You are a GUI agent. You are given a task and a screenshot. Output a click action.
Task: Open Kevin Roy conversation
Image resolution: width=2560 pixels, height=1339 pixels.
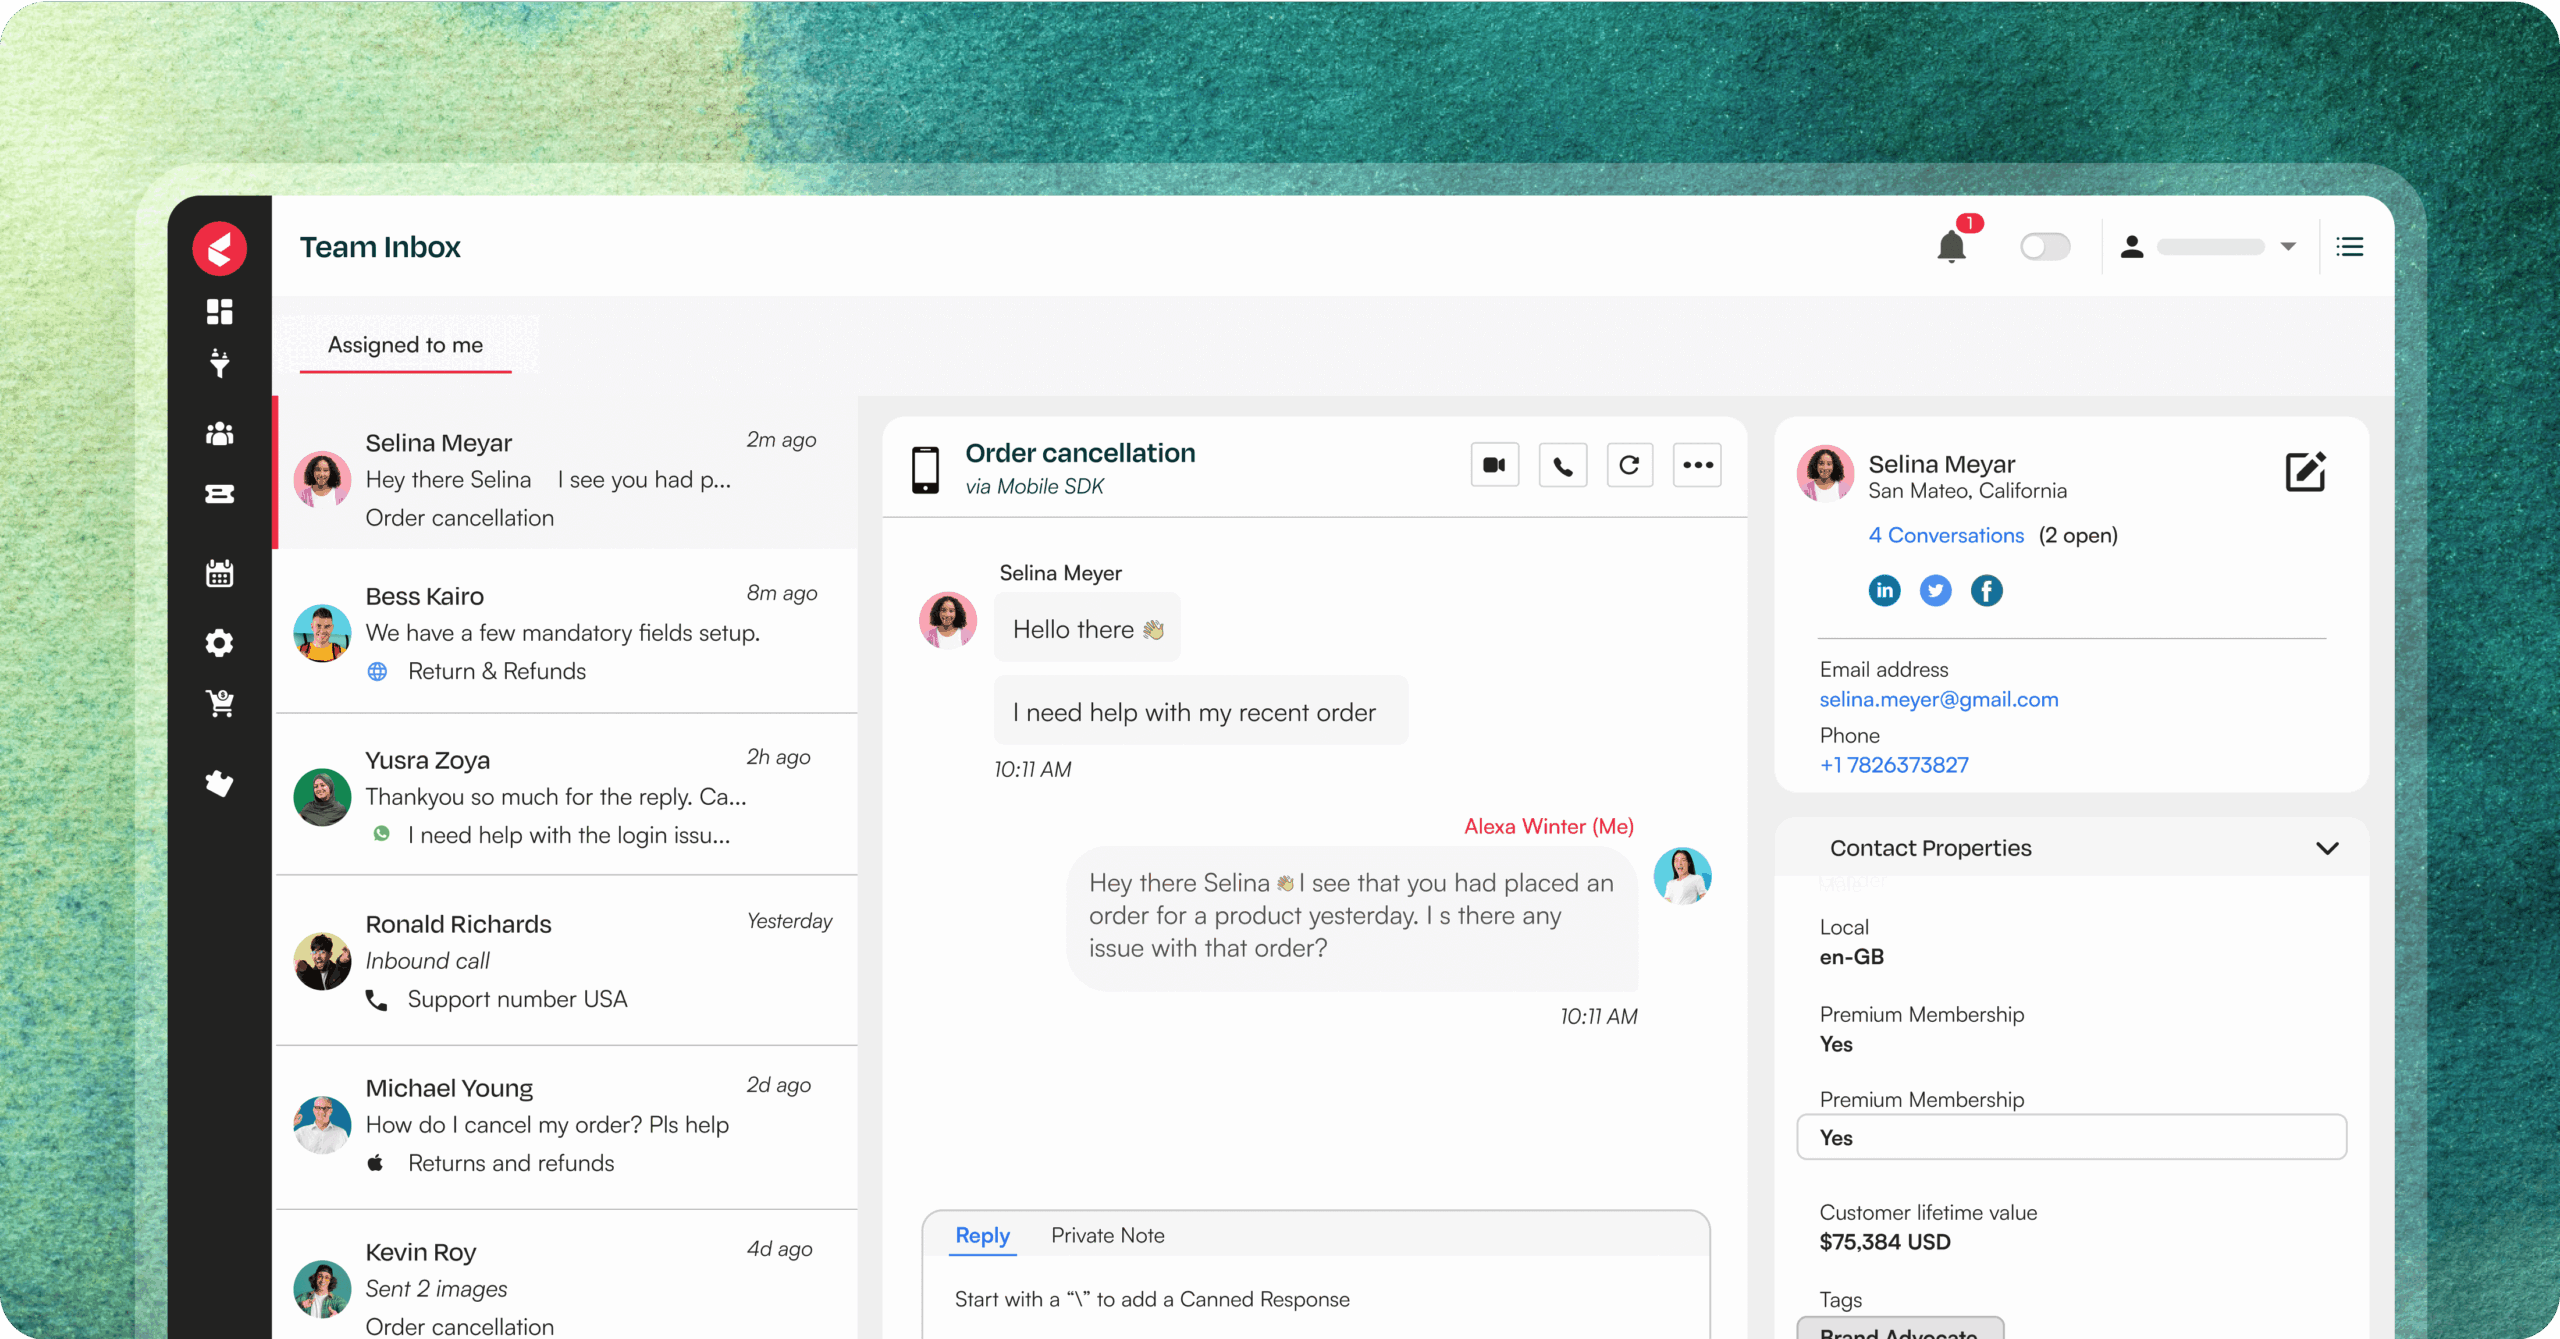(566, 1276)
